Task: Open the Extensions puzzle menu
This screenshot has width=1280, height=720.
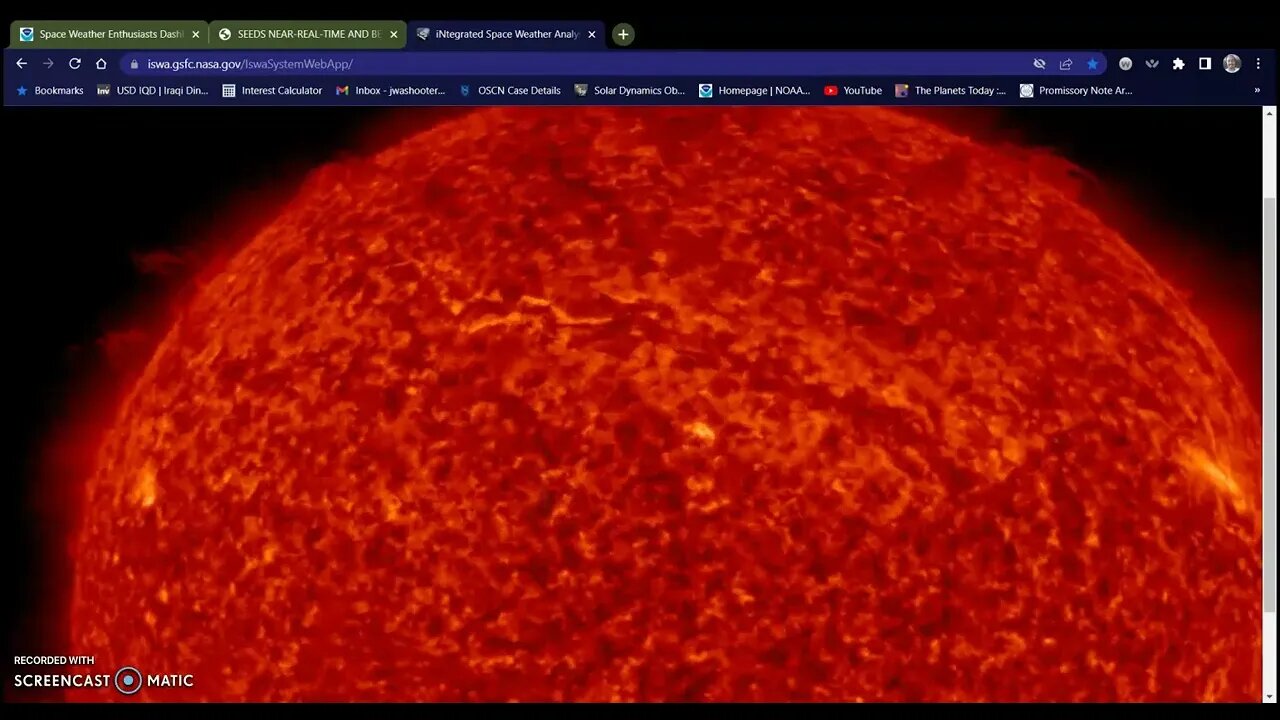Action: [x=1178, y=64]
